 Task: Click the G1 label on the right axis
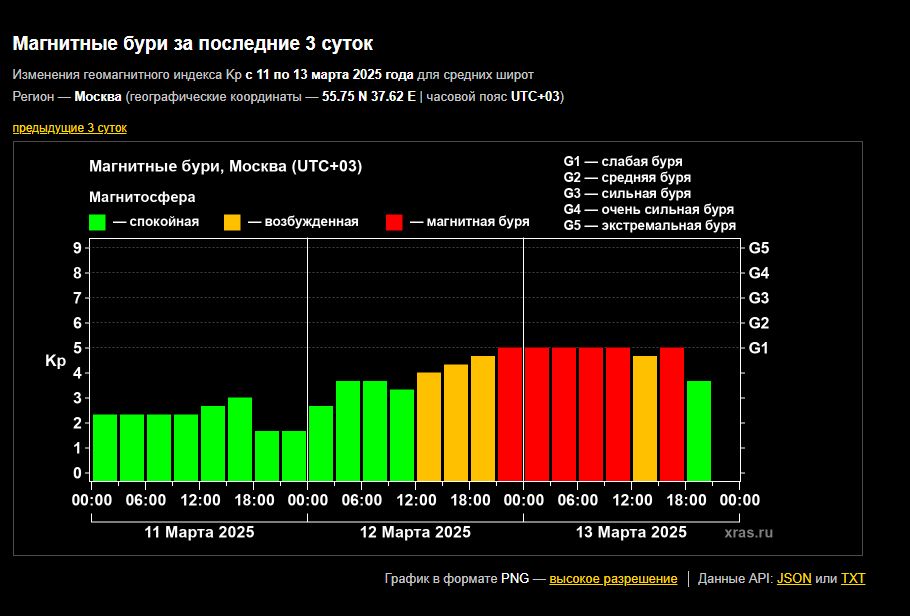(758, 348)
